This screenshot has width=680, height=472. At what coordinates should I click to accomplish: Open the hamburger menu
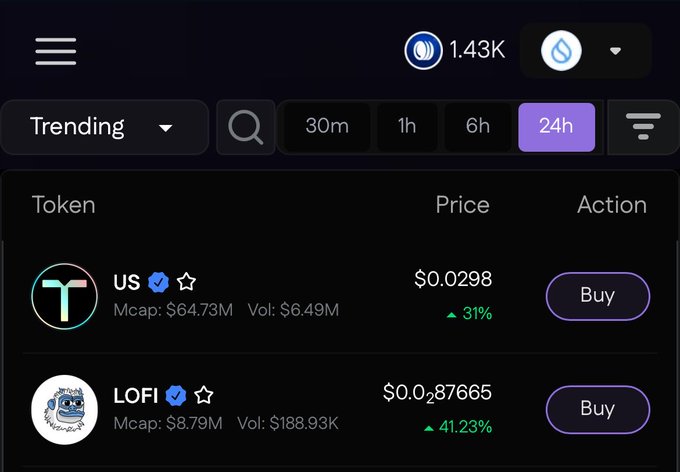[x=56, y=51]
